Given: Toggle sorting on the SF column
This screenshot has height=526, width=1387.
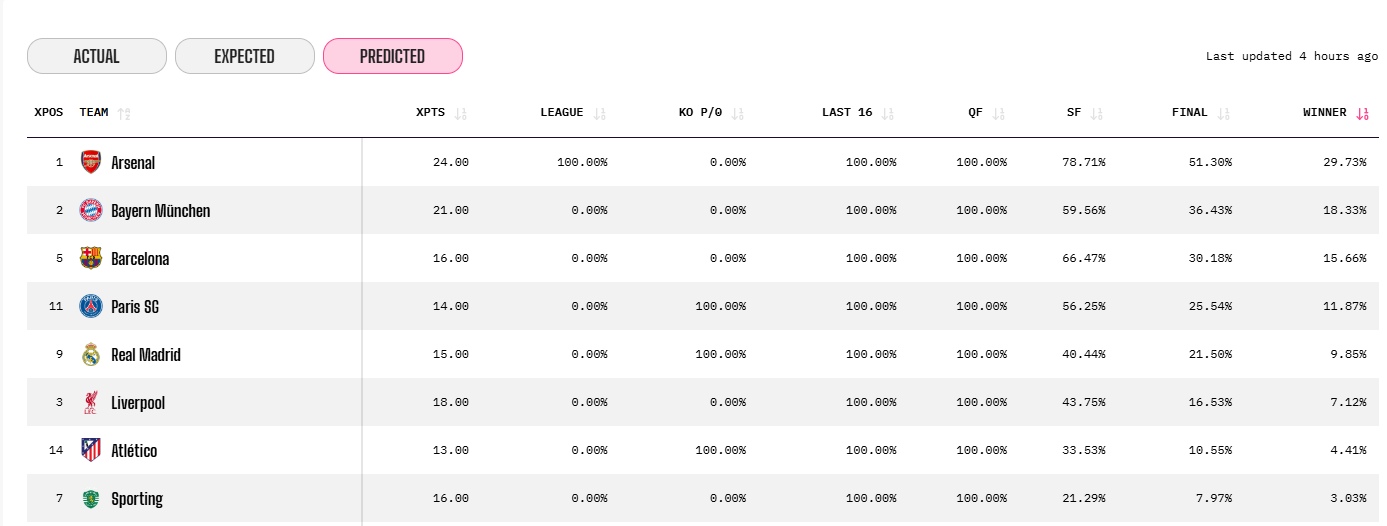Looking at the screenshot, I should click(x=1097, y=113).
